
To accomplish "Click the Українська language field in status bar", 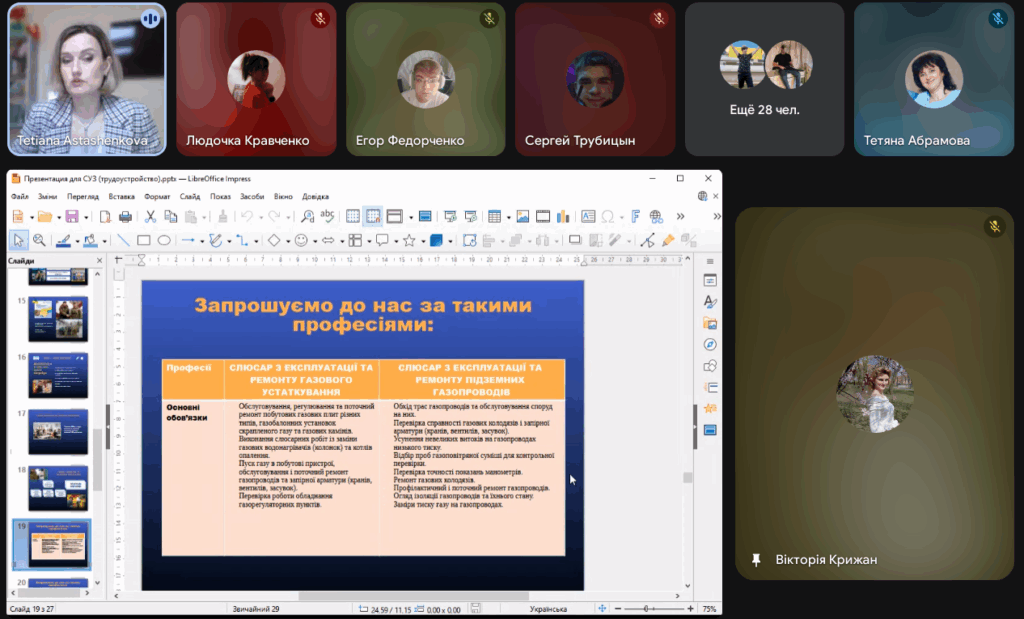I will click(548, 609).
